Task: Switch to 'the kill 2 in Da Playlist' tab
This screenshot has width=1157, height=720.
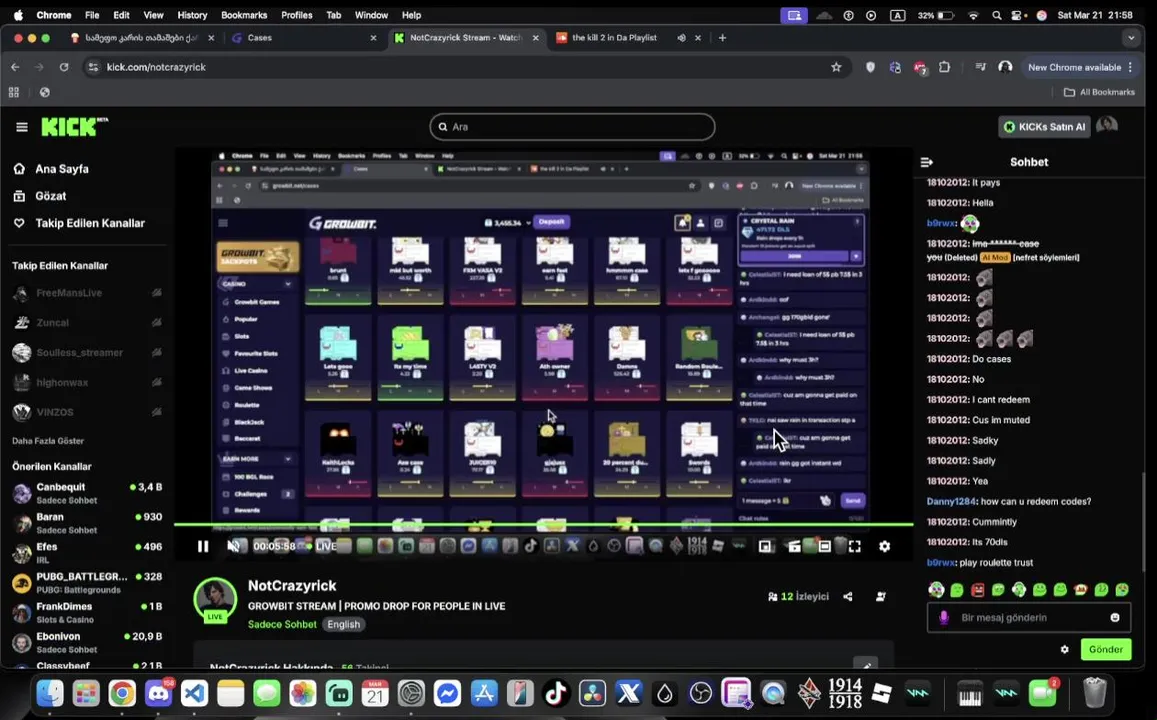Action: click(x=613, y=38)
